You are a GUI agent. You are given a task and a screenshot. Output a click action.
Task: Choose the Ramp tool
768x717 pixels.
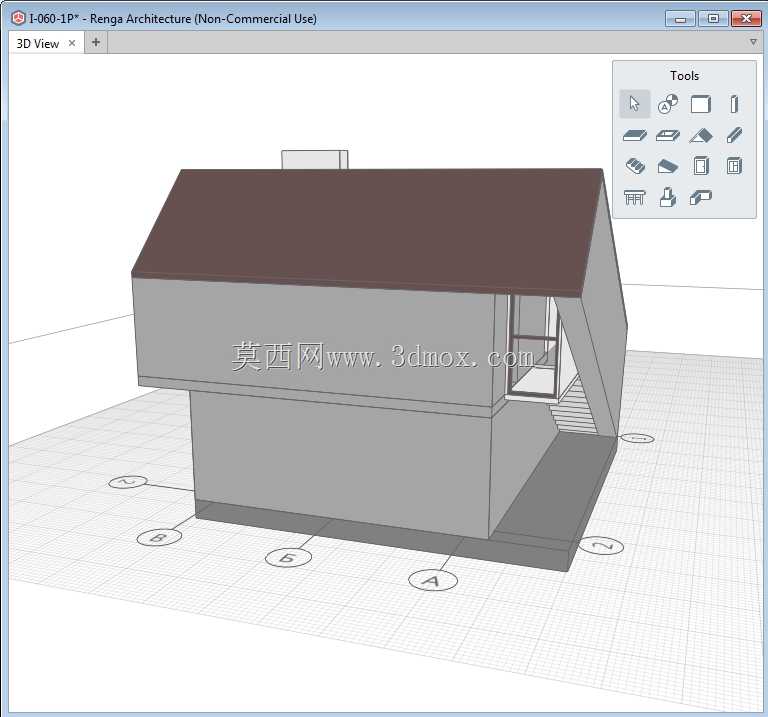tap(668, 167)
